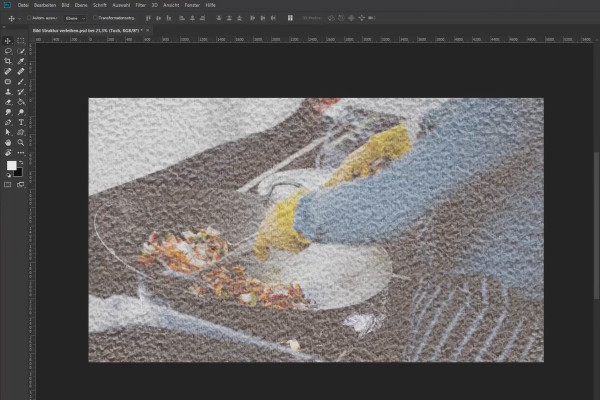Select the Type tool
Image resolution: width=600 pixels, height=400 pixels.
tap(21, 122)
